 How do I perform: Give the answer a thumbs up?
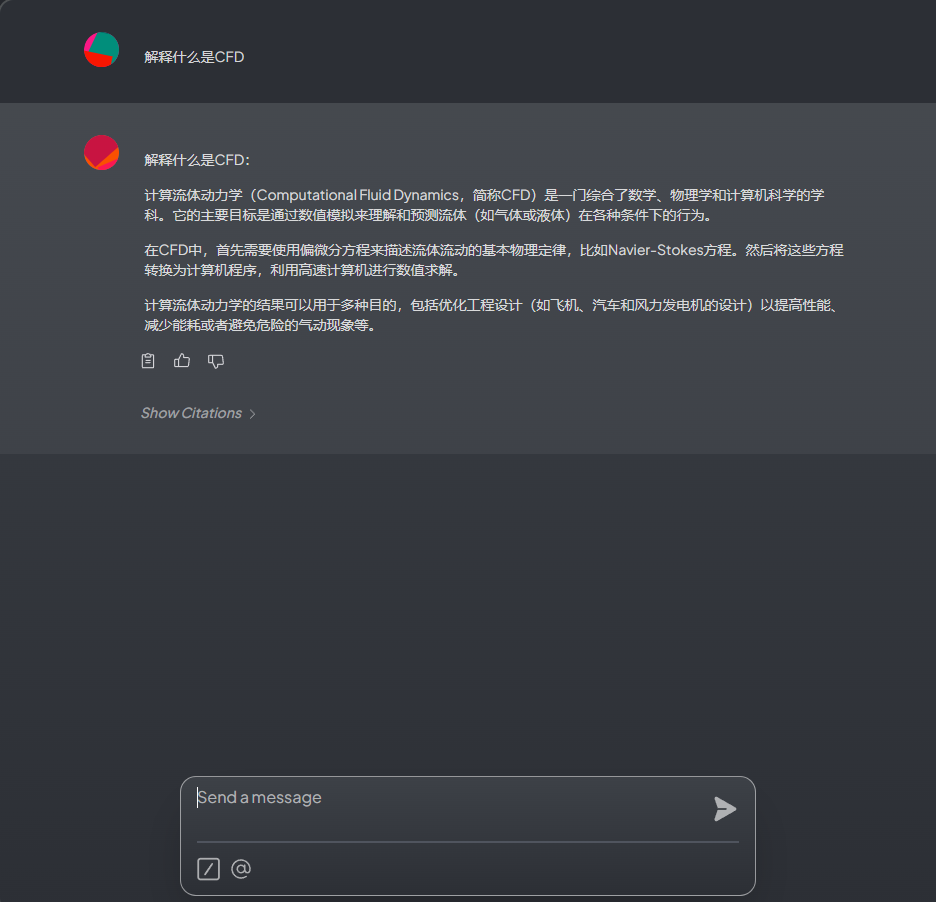(182, 361)
